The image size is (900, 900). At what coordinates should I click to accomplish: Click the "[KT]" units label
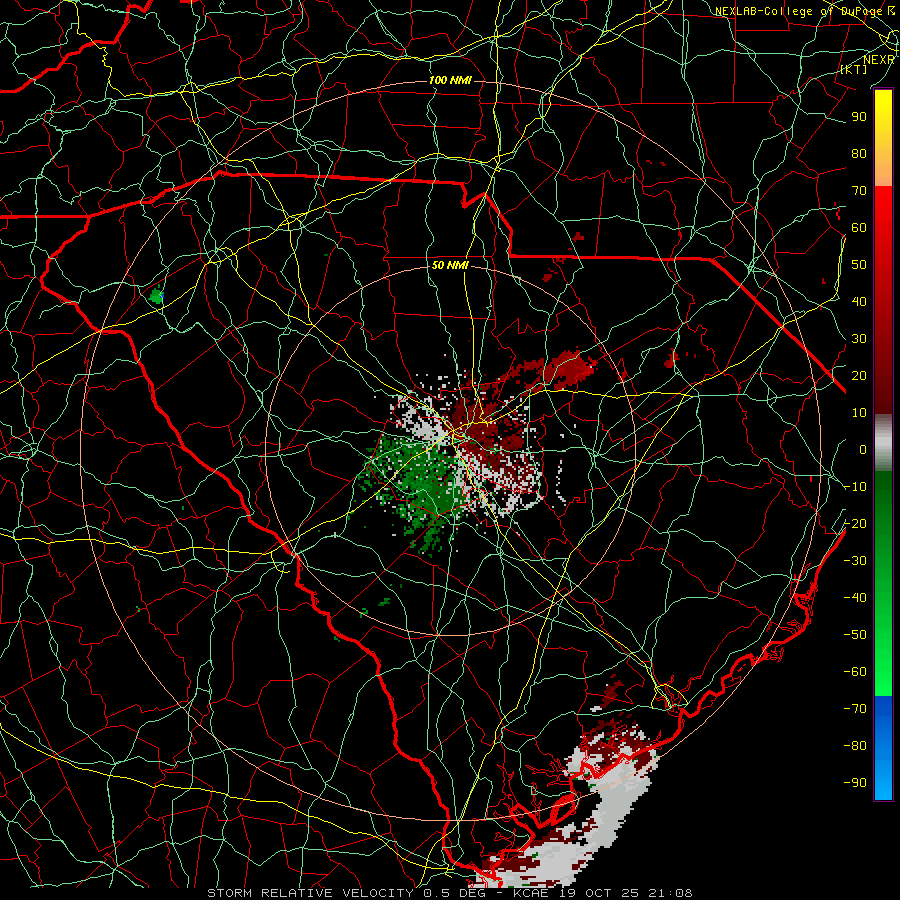pos(854,69)
